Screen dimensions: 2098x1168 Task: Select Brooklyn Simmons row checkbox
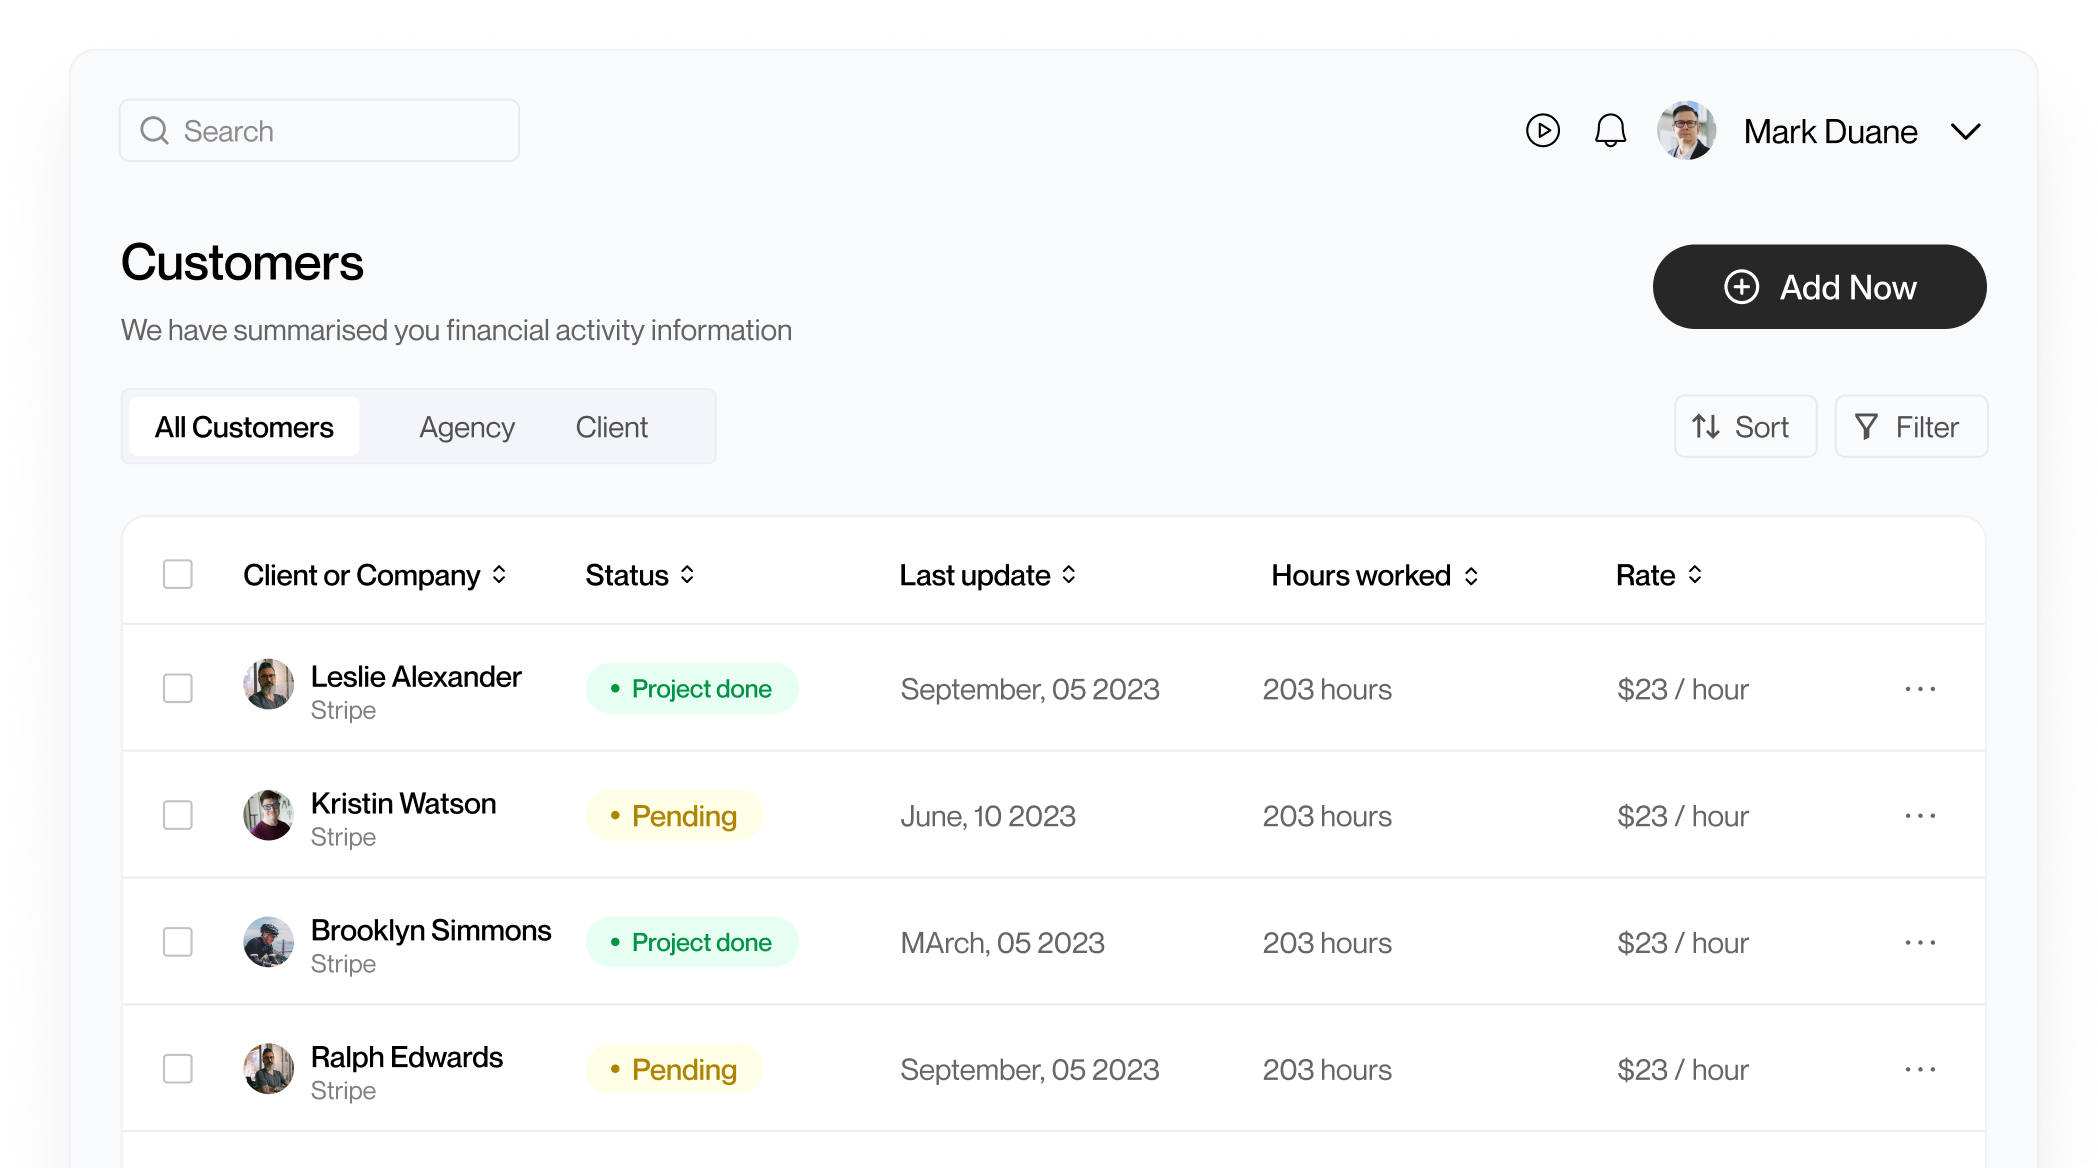(178, 943)
